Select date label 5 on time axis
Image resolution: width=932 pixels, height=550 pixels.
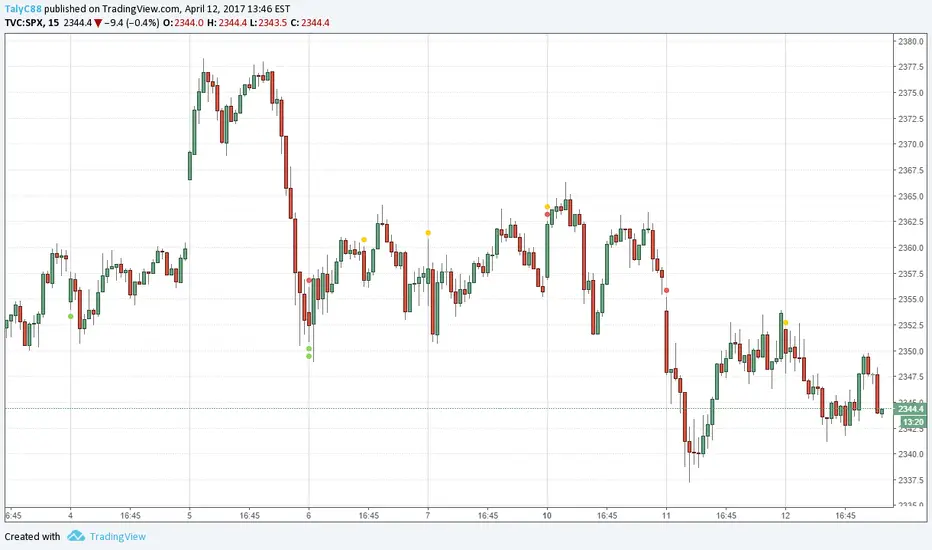point(189,516)
